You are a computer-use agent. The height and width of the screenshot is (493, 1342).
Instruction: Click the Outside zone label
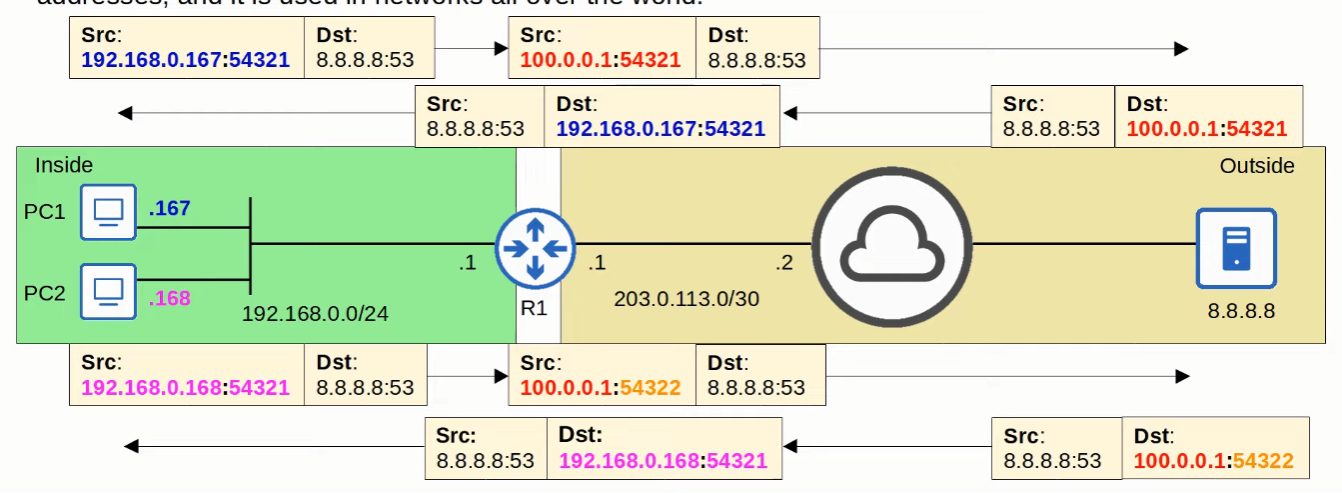click(x=1257, y=166)
